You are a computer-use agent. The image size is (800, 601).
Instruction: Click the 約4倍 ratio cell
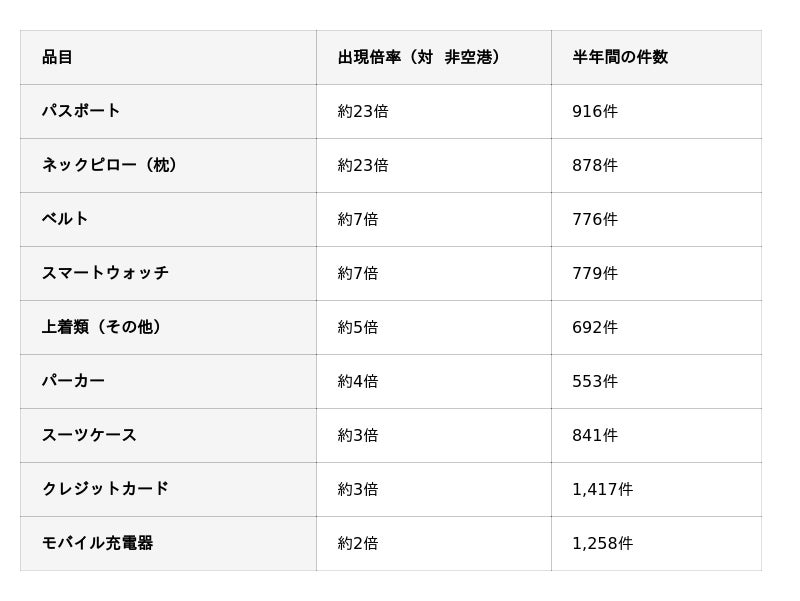click(x=358, y=381)
